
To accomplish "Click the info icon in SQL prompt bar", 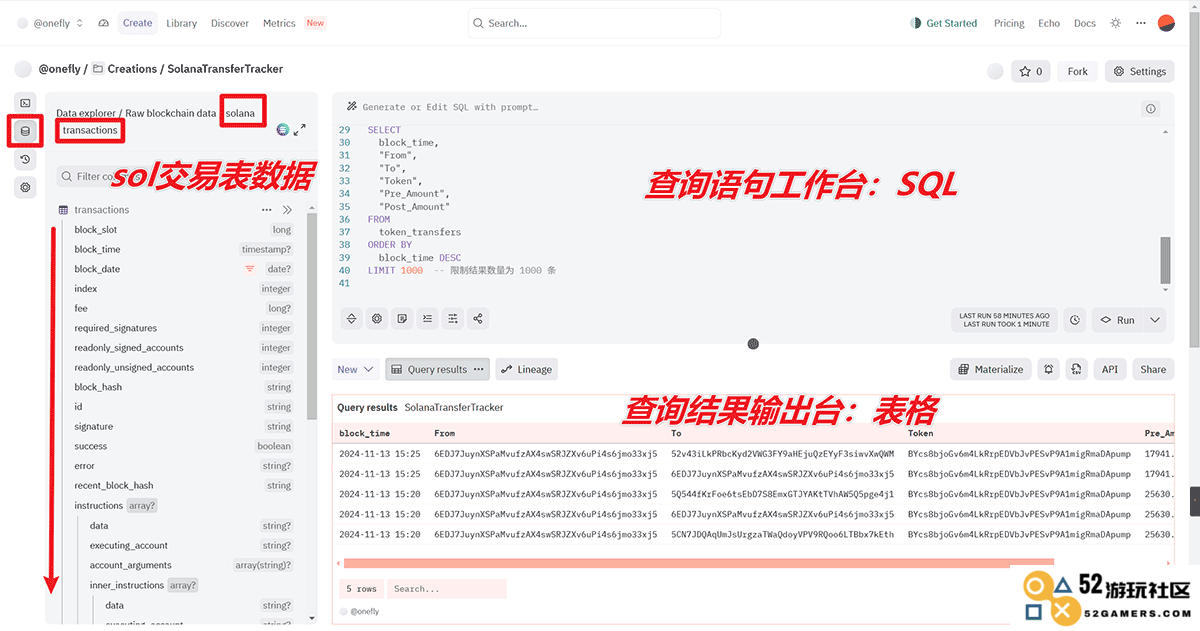I will click(1151, 108).
